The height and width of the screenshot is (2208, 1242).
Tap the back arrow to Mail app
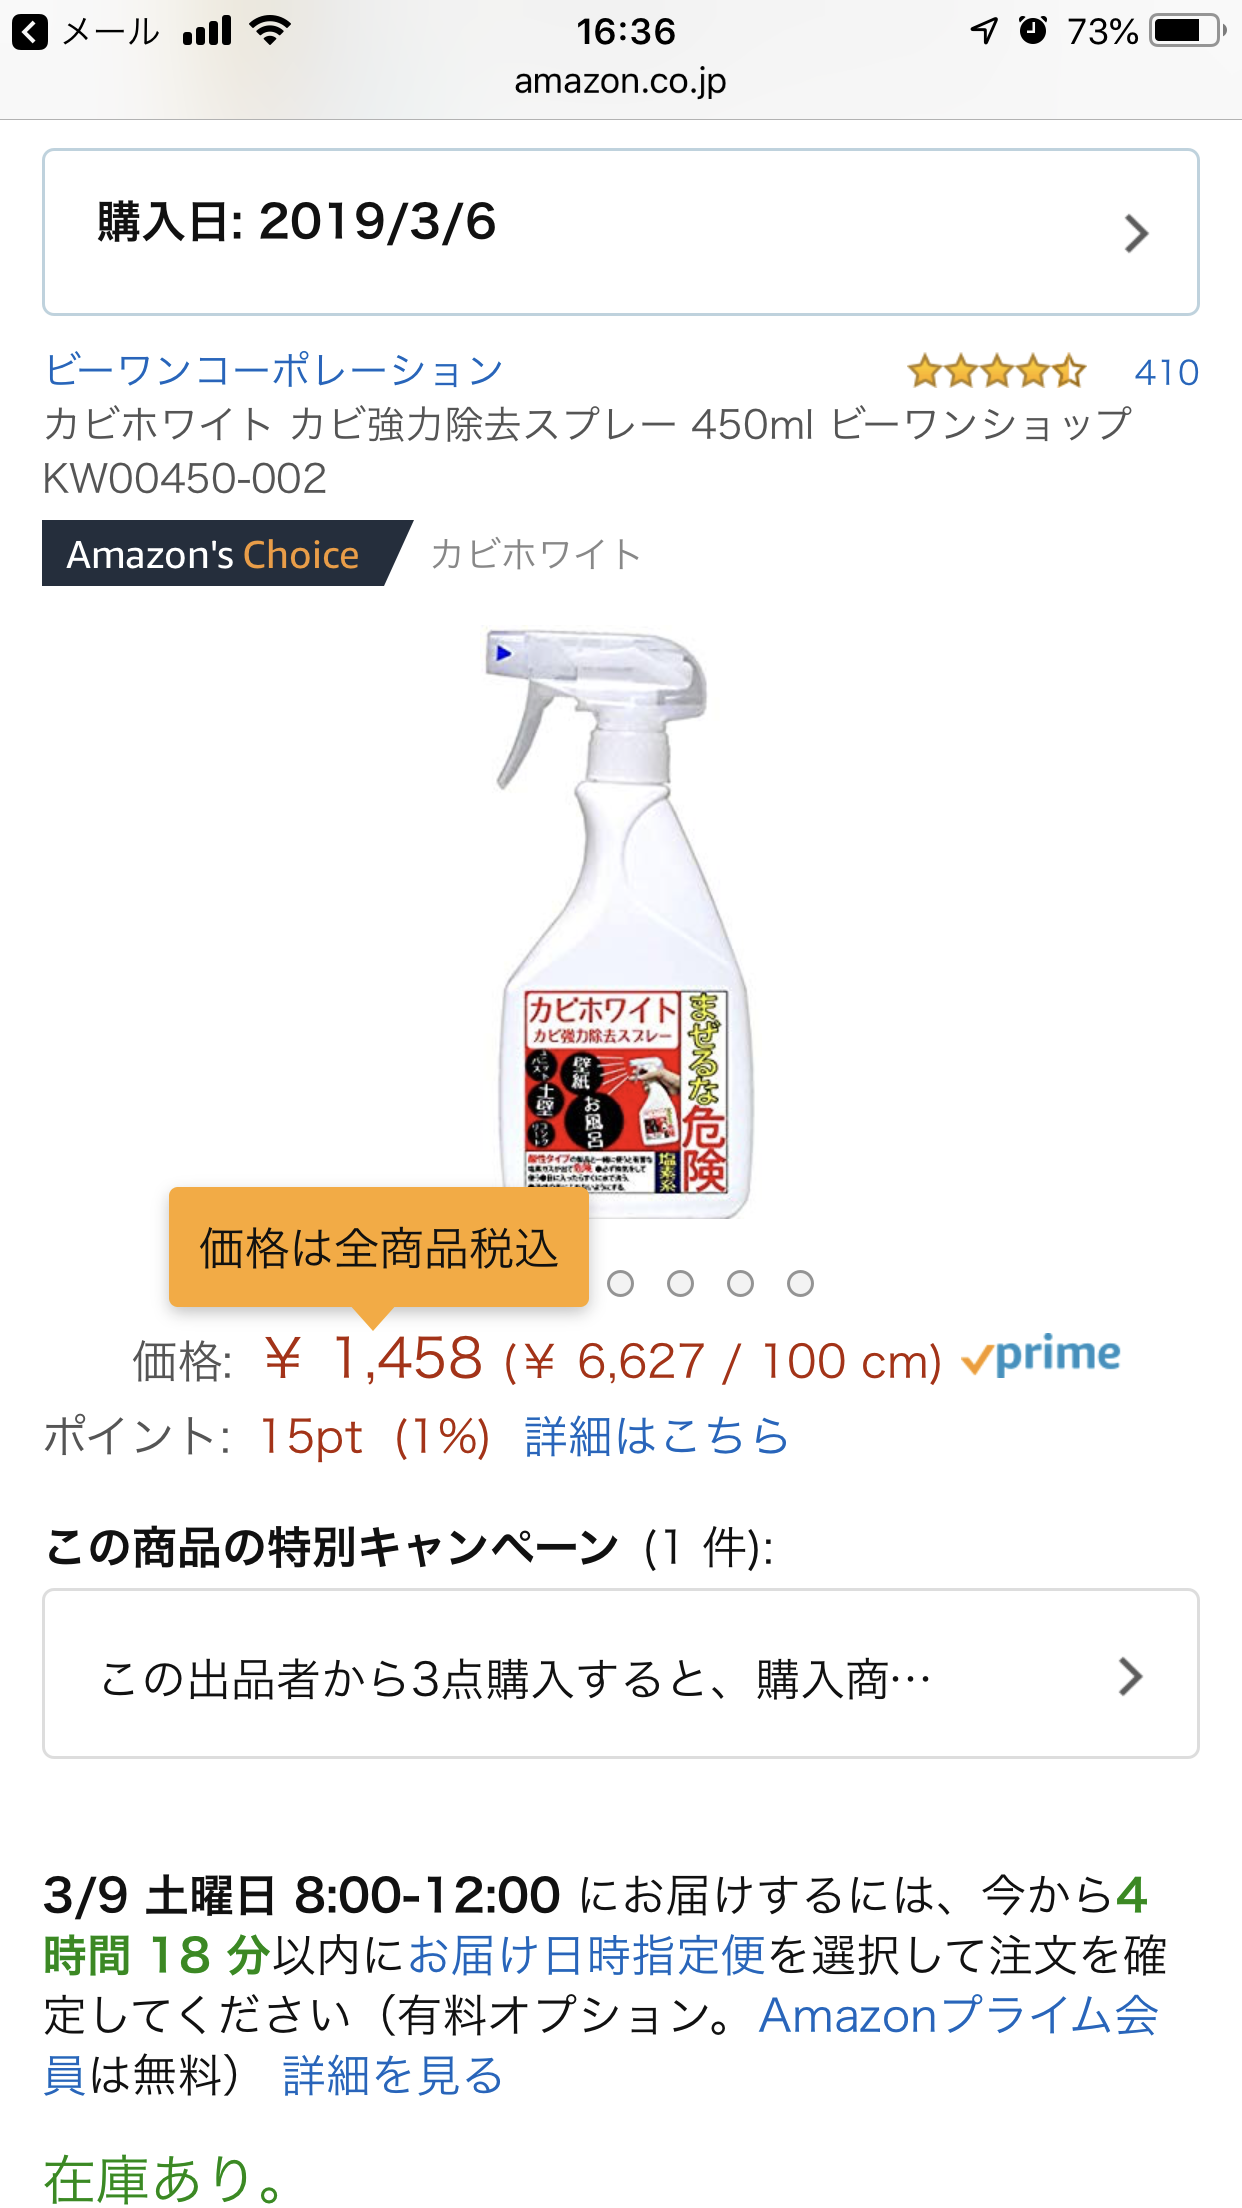[30, 32]
